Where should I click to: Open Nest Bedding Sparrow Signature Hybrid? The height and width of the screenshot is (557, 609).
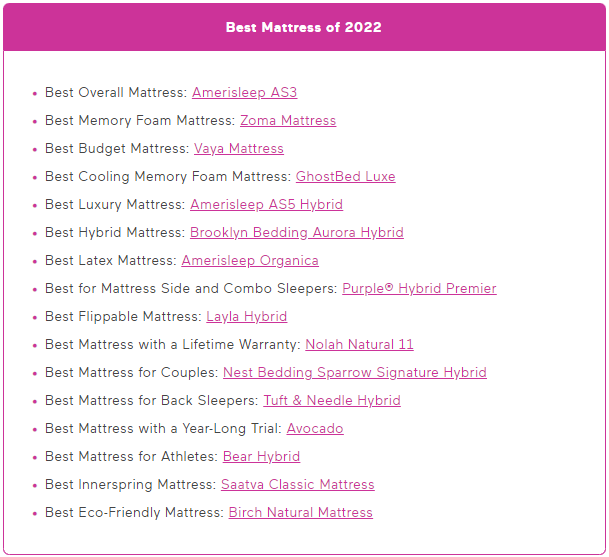click(355, 372)
